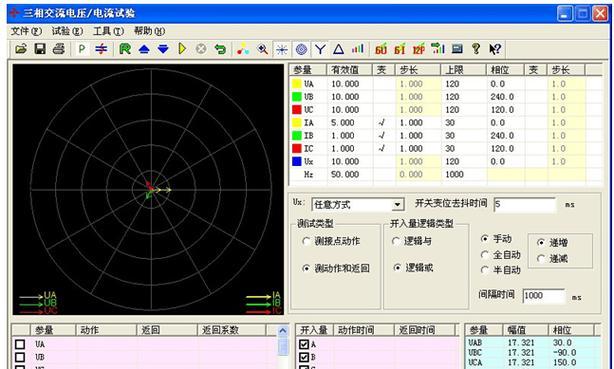The image size is (614, 369).
Task: Open the 试验(E) menu
Action: coord(67,31)
